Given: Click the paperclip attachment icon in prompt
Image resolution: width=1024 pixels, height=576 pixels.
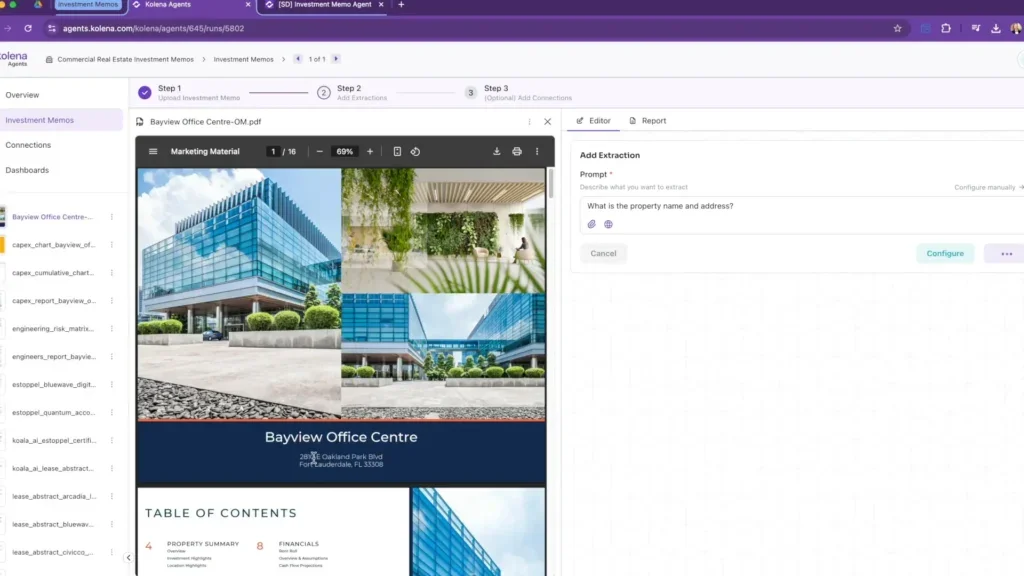Looking at the screenshot, I should 591,224.
